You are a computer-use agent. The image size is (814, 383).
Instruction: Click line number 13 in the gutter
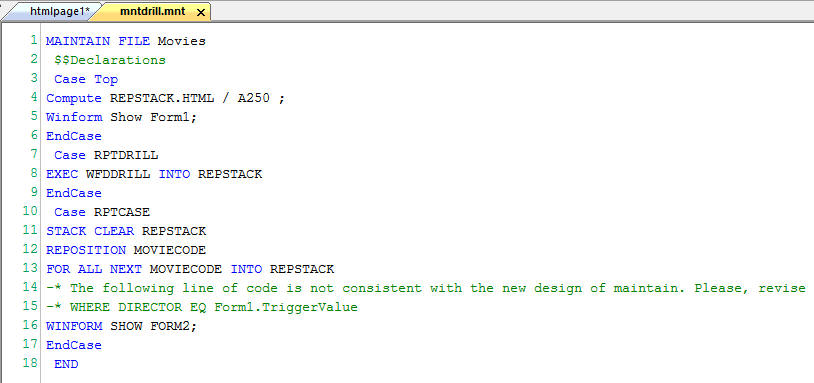pos(30,269)
